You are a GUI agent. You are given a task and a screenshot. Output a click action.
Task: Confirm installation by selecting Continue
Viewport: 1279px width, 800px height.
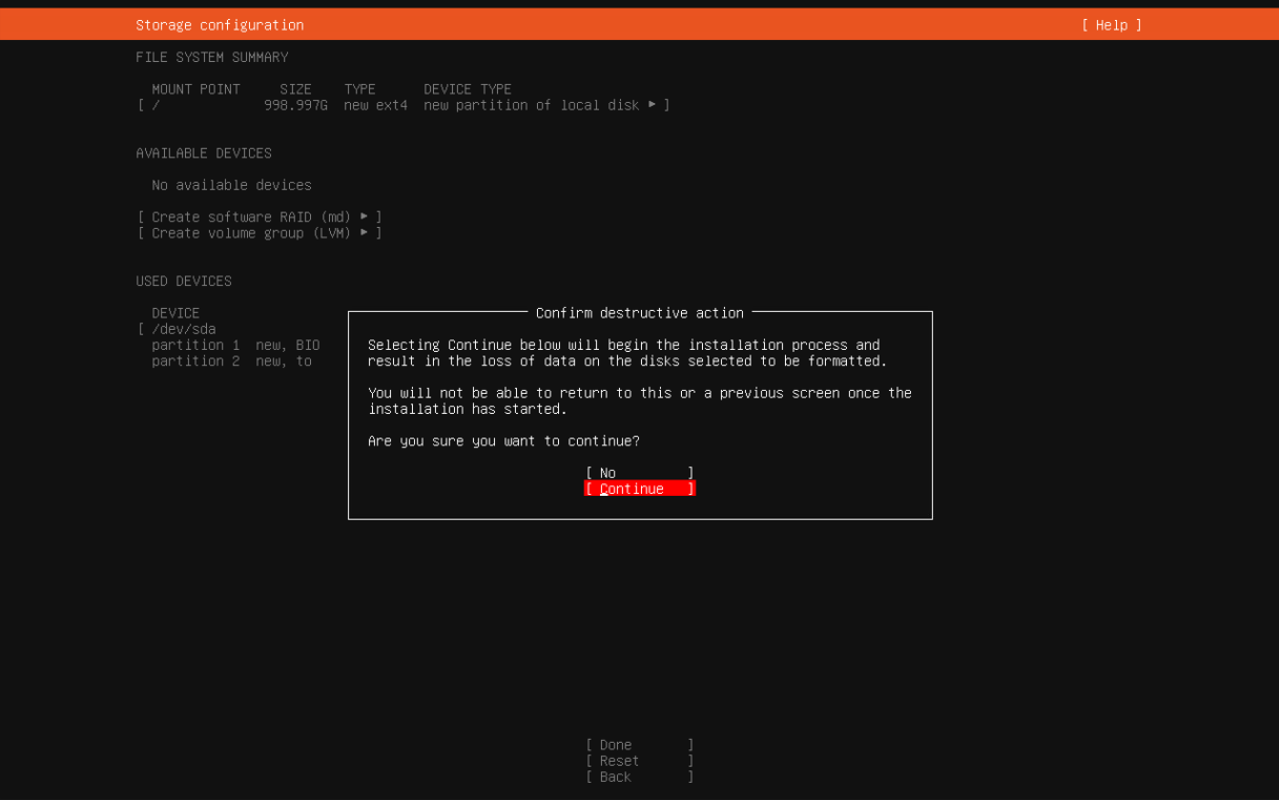tap(639, 489)
